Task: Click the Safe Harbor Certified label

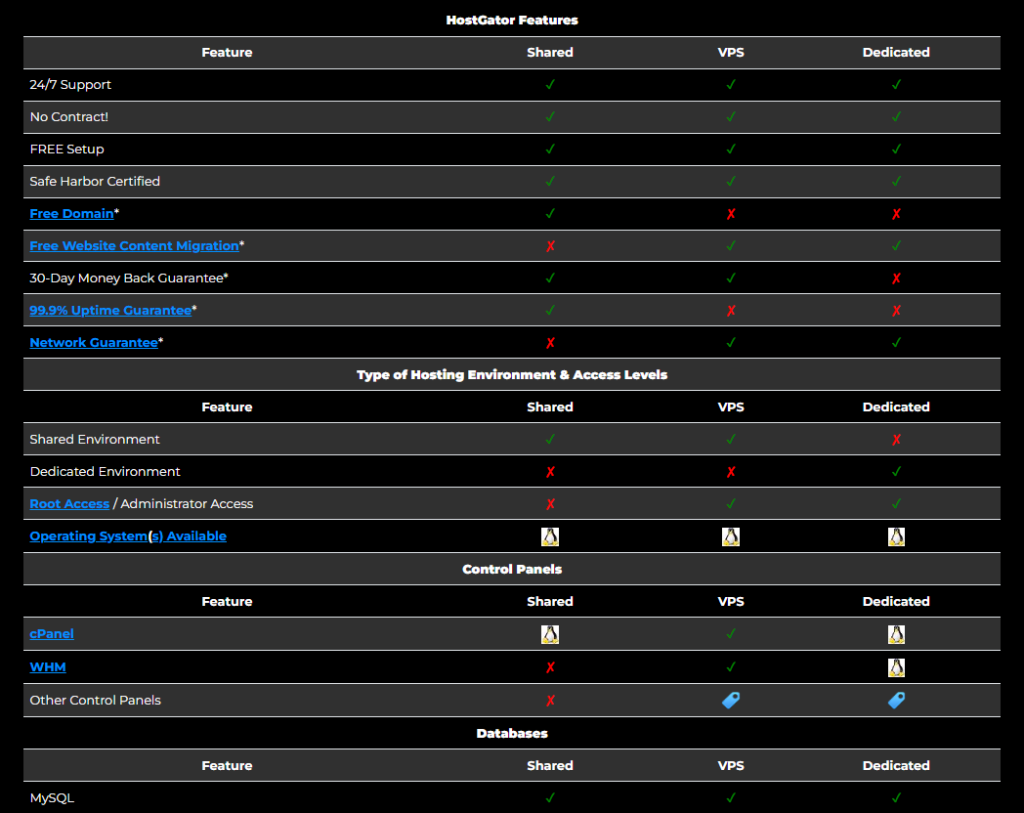Action: [95, 181]
